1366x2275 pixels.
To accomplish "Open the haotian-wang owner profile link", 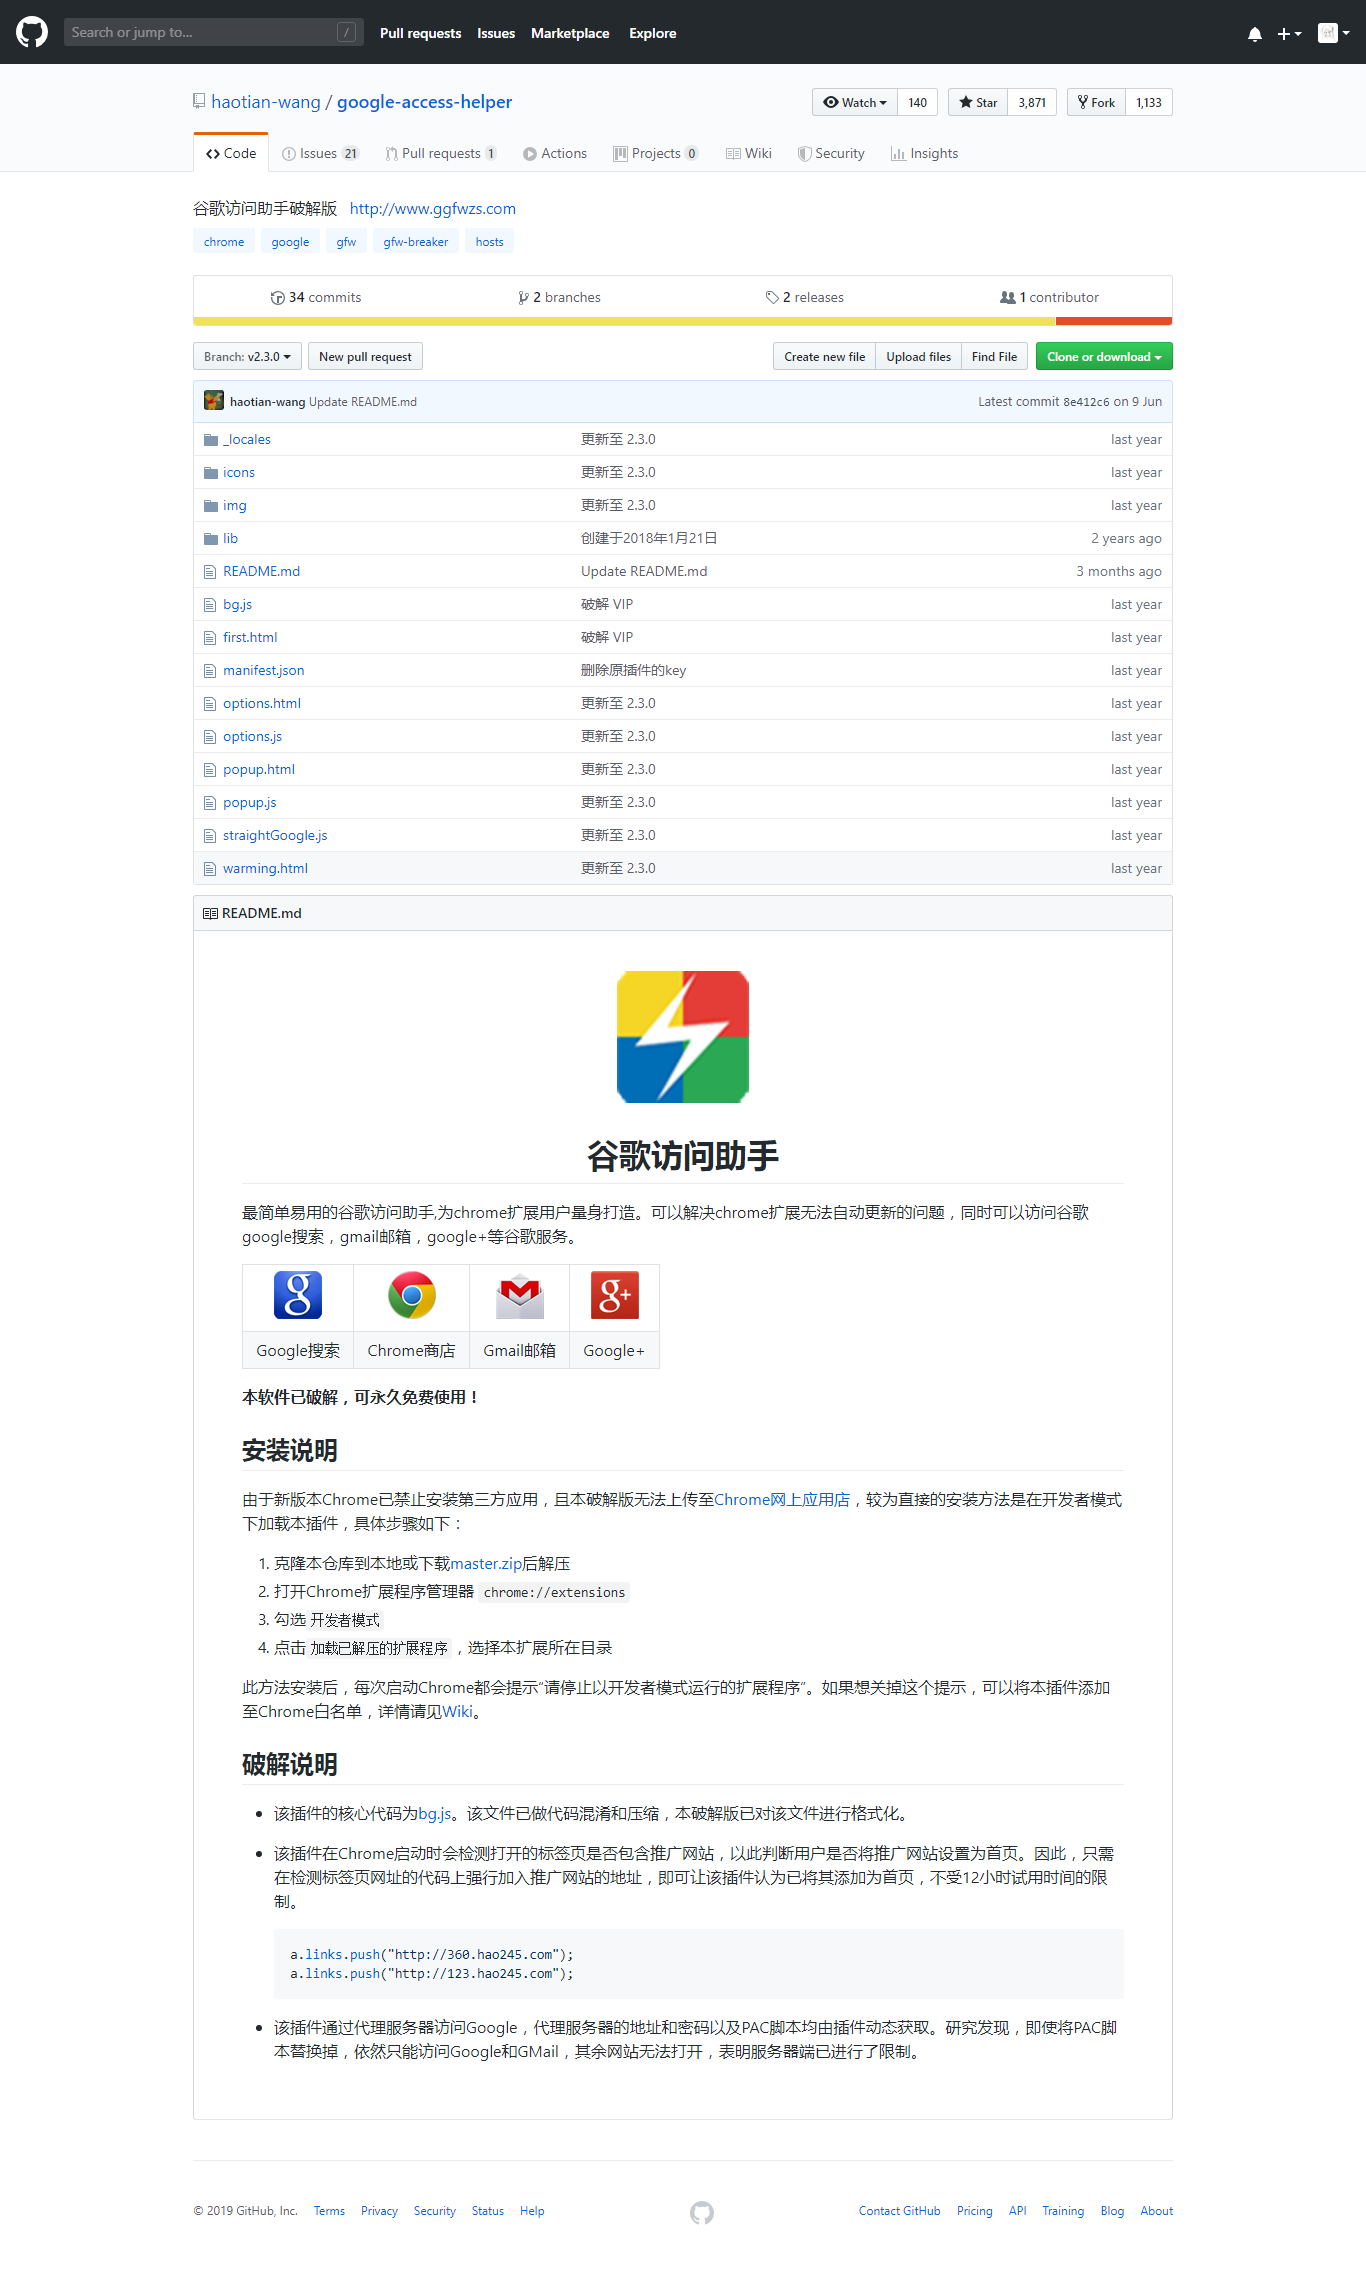I will [266, 102].
